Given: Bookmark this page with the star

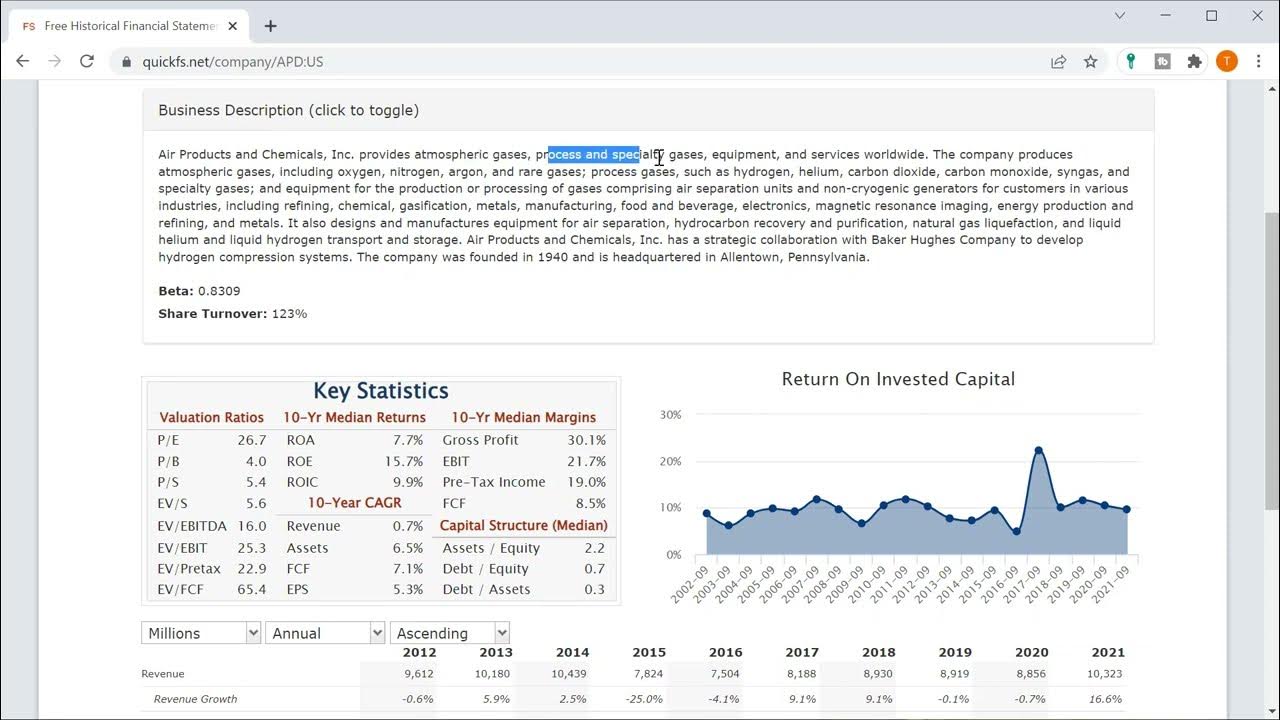Looking at the screenshot, I should 1090,61.
